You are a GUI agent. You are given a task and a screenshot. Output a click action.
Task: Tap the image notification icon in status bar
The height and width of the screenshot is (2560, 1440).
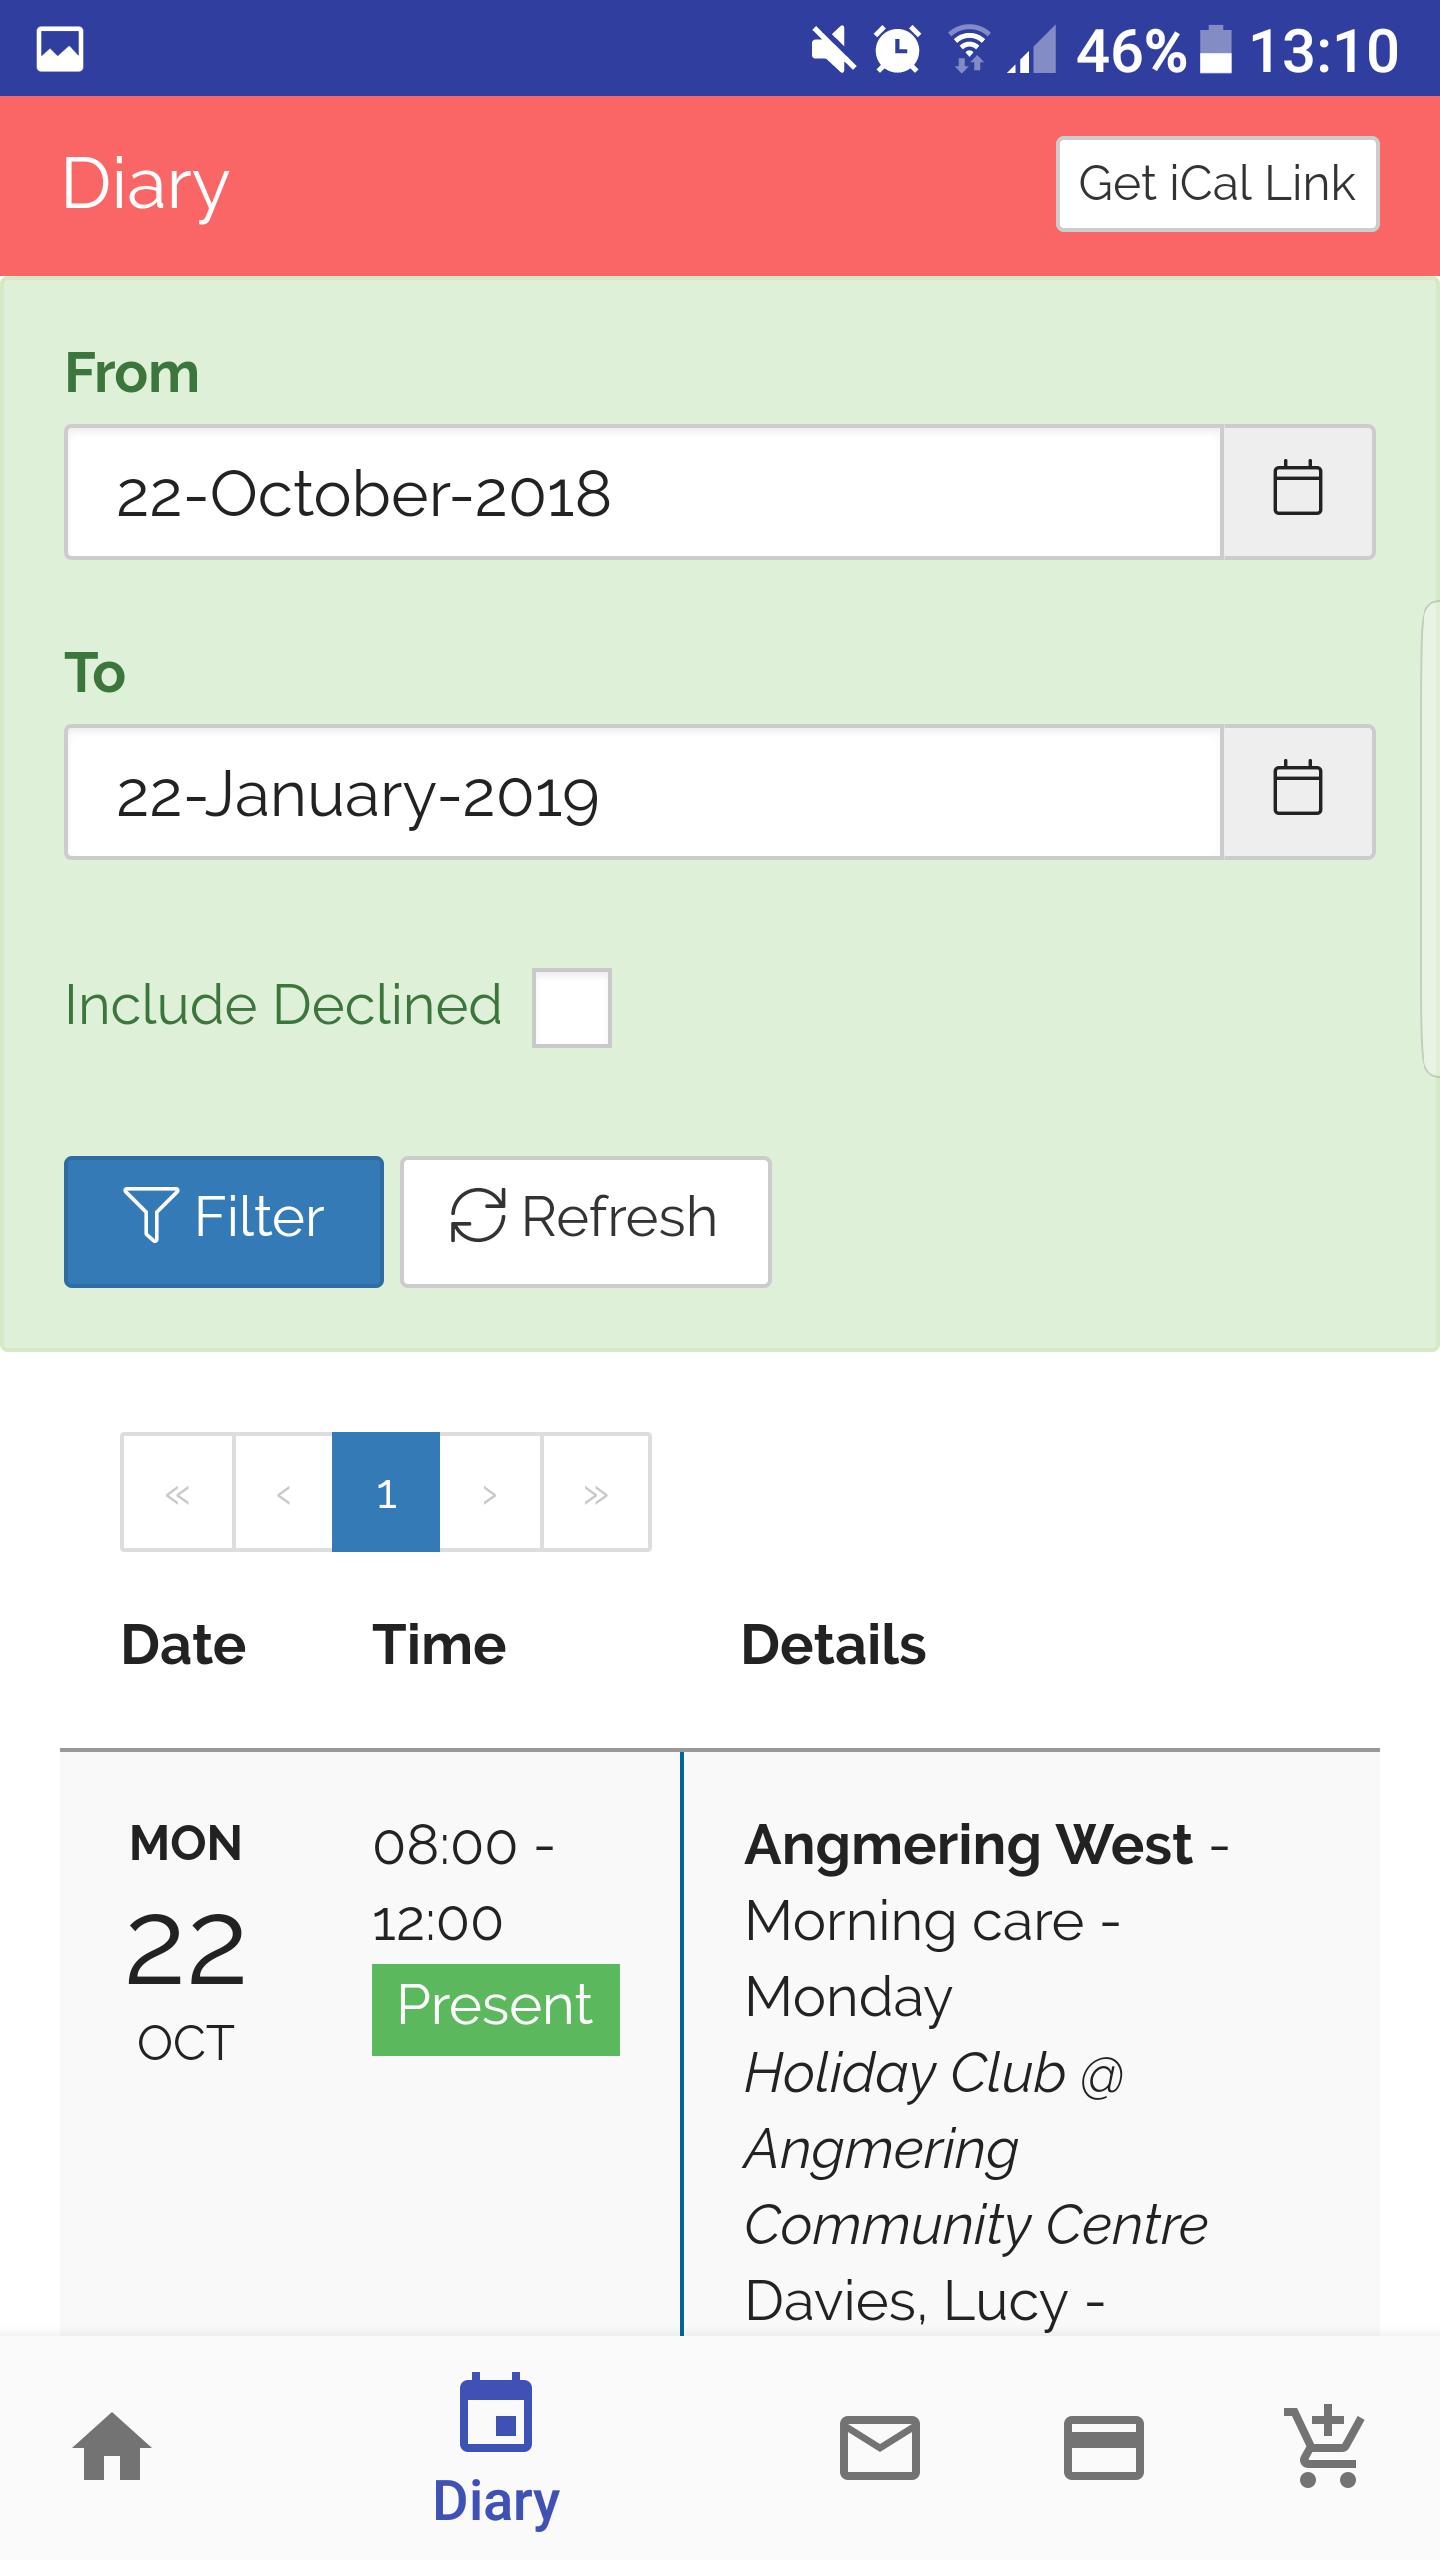click(60, 49)
